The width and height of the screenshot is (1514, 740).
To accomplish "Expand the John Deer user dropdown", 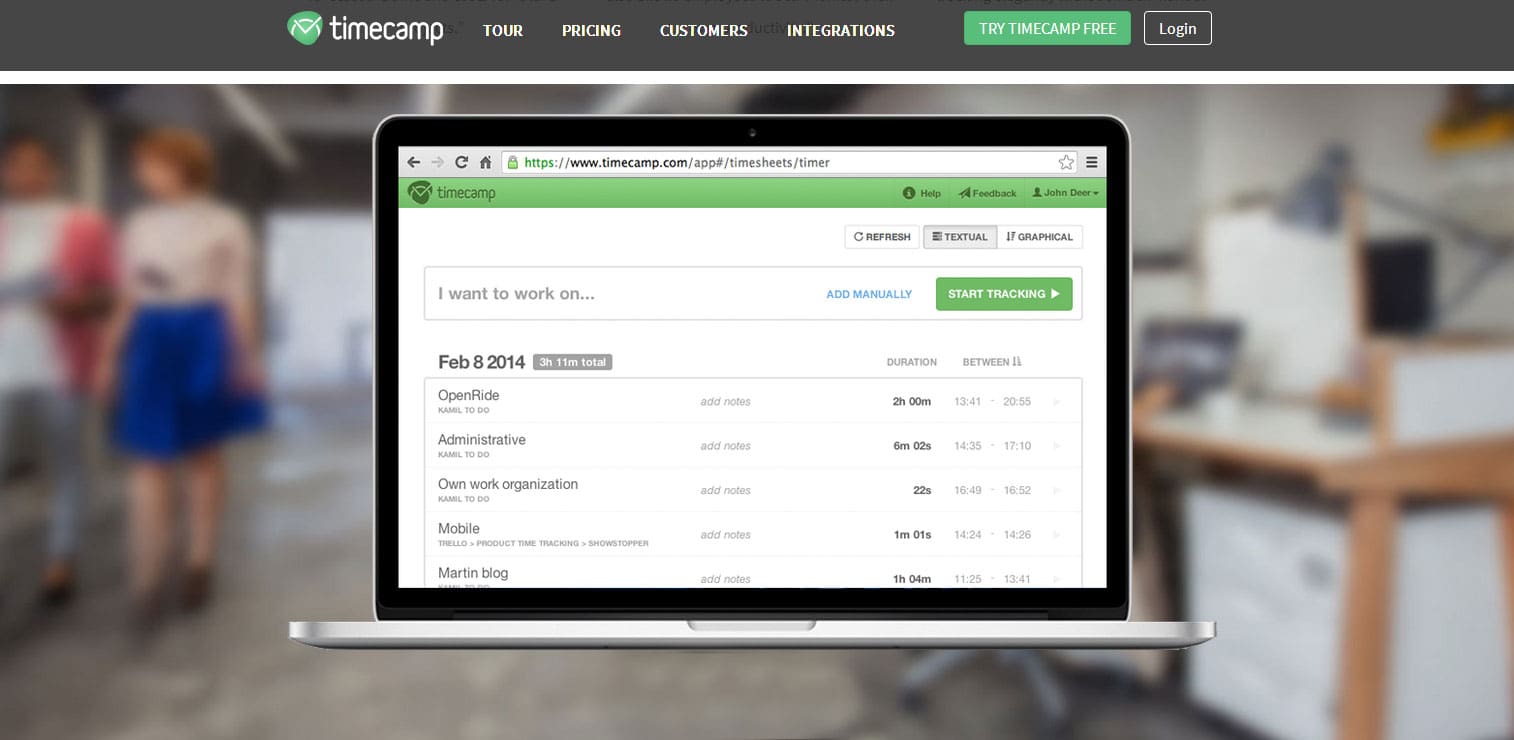I will (1065, 193).
